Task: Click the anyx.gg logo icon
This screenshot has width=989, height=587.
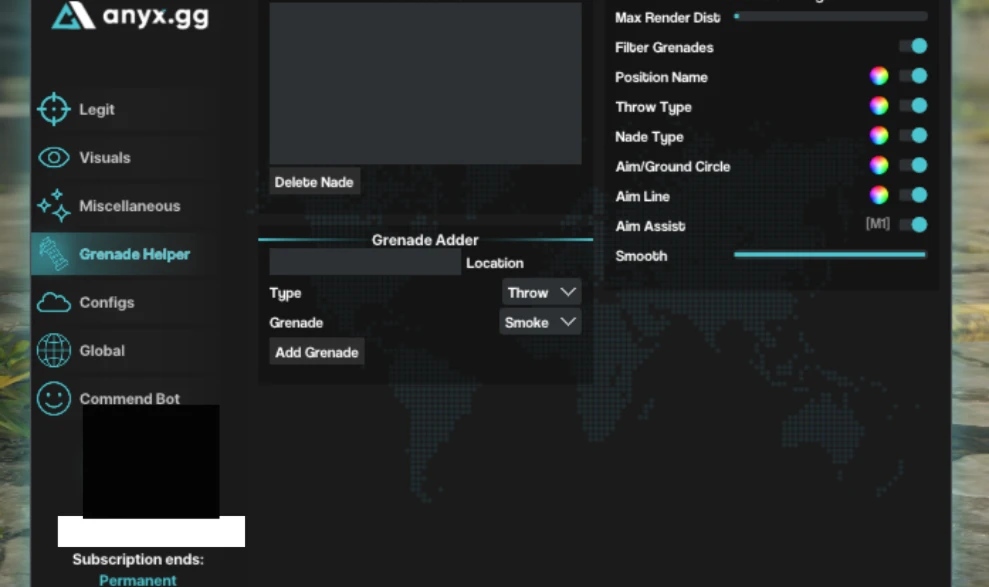Action: point(73,15)
